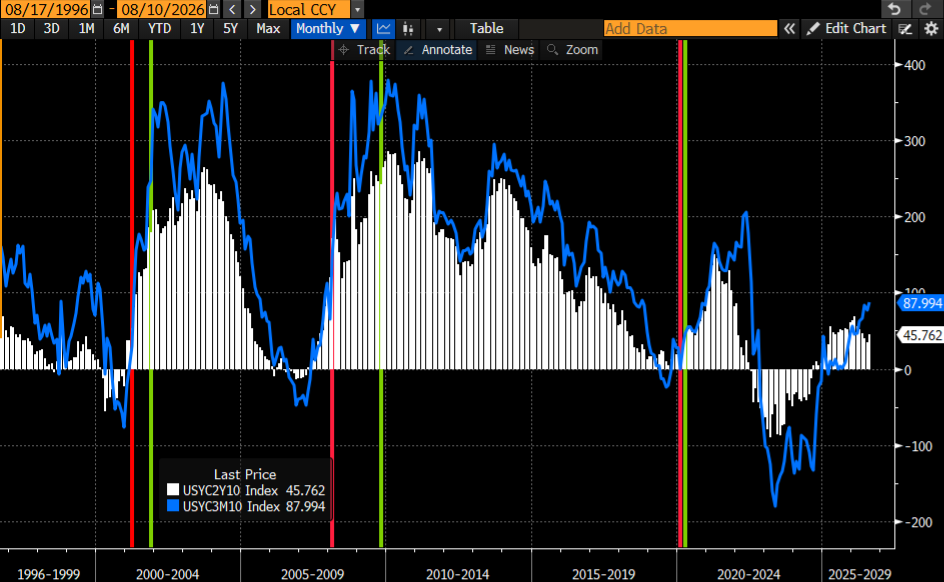Screen dimensions: 944x582
Task: Shift date range back with left arrow
Action: pyautogui.click(x=232, y=10)
